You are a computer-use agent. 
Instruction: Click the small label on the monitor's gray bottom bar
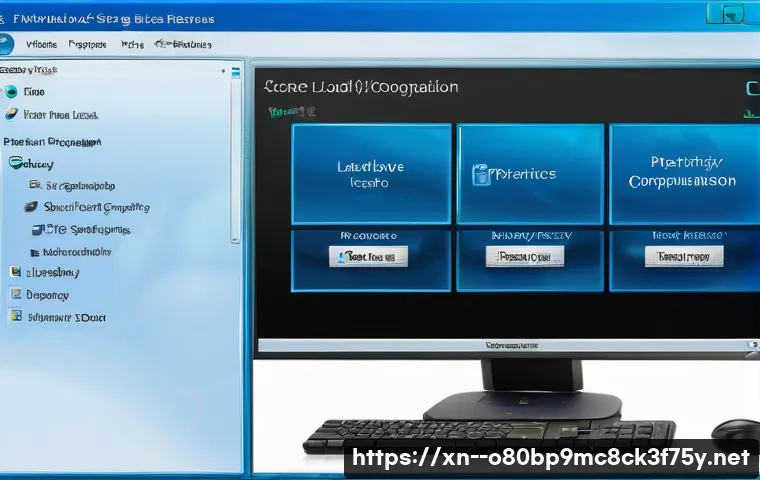pos(512,346)
